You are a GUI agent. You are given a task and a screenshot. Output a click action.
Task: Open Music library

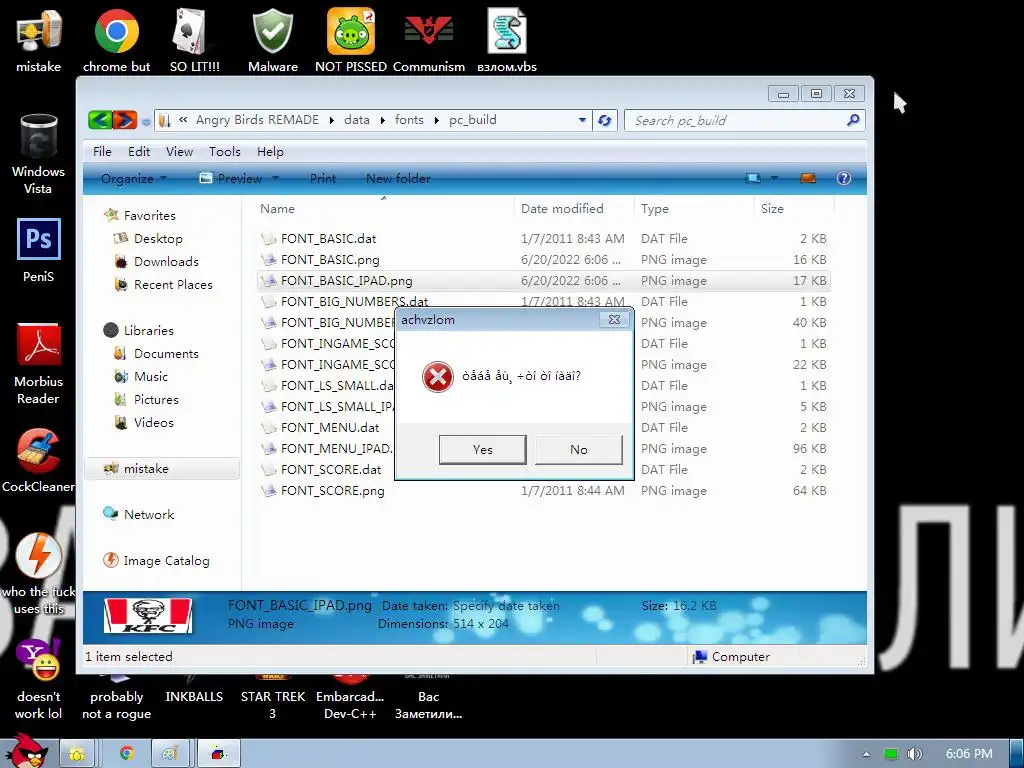pyautogui.click(x=151, y=376)
